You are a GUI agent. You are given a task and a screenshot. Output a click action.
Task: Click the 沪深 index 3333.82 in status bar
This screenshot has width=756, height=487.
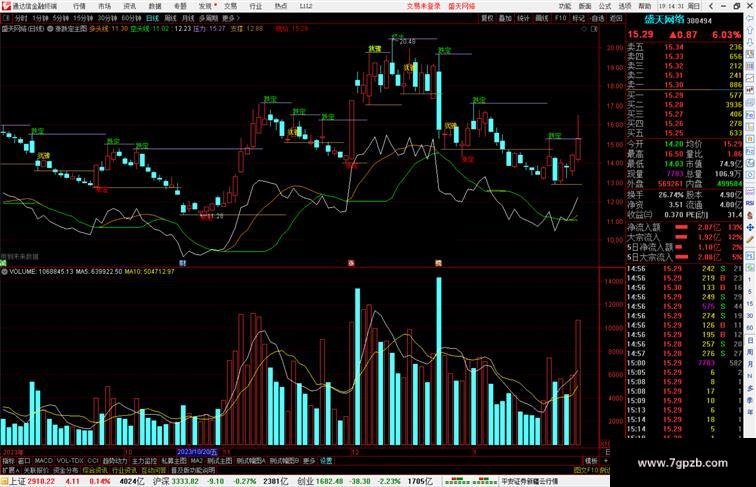click(185, 481)
